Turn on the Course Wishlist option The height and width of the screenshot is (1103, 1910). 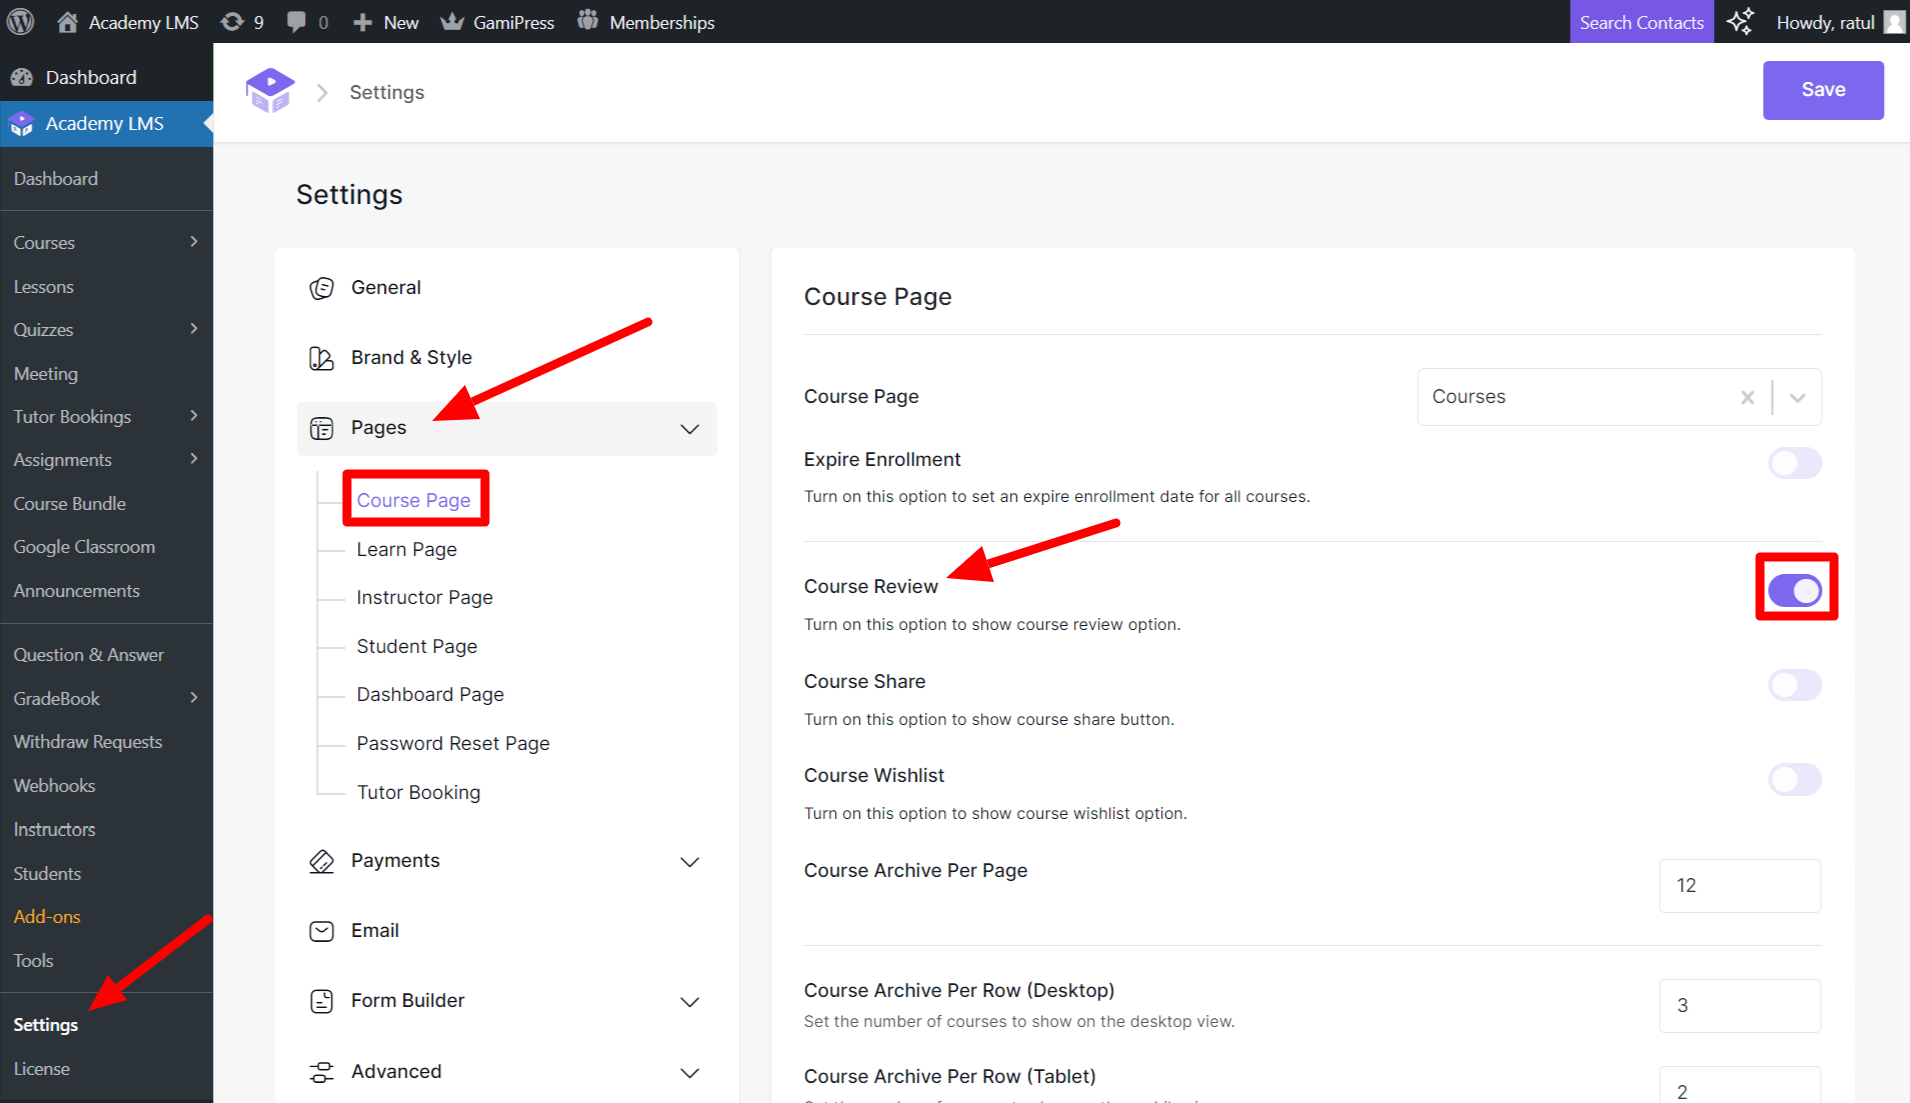pyautogui.click(x=1794, y=779)
